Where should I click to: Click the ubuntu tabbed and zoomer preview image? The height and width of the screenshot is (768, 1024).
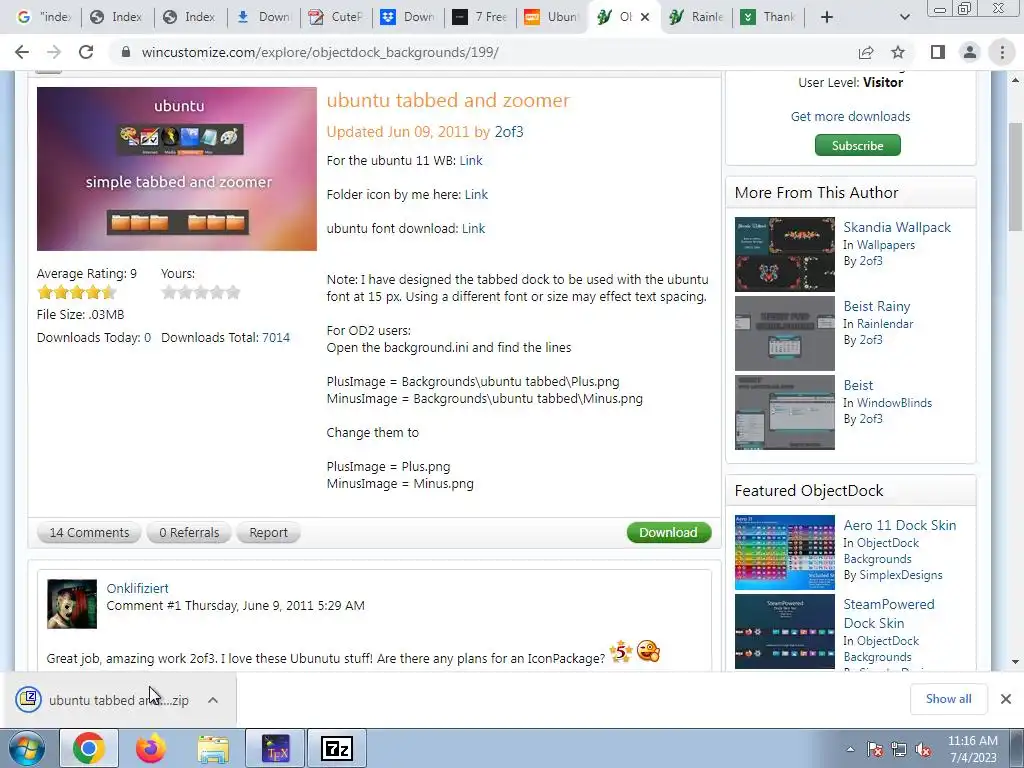coord(176,168)
